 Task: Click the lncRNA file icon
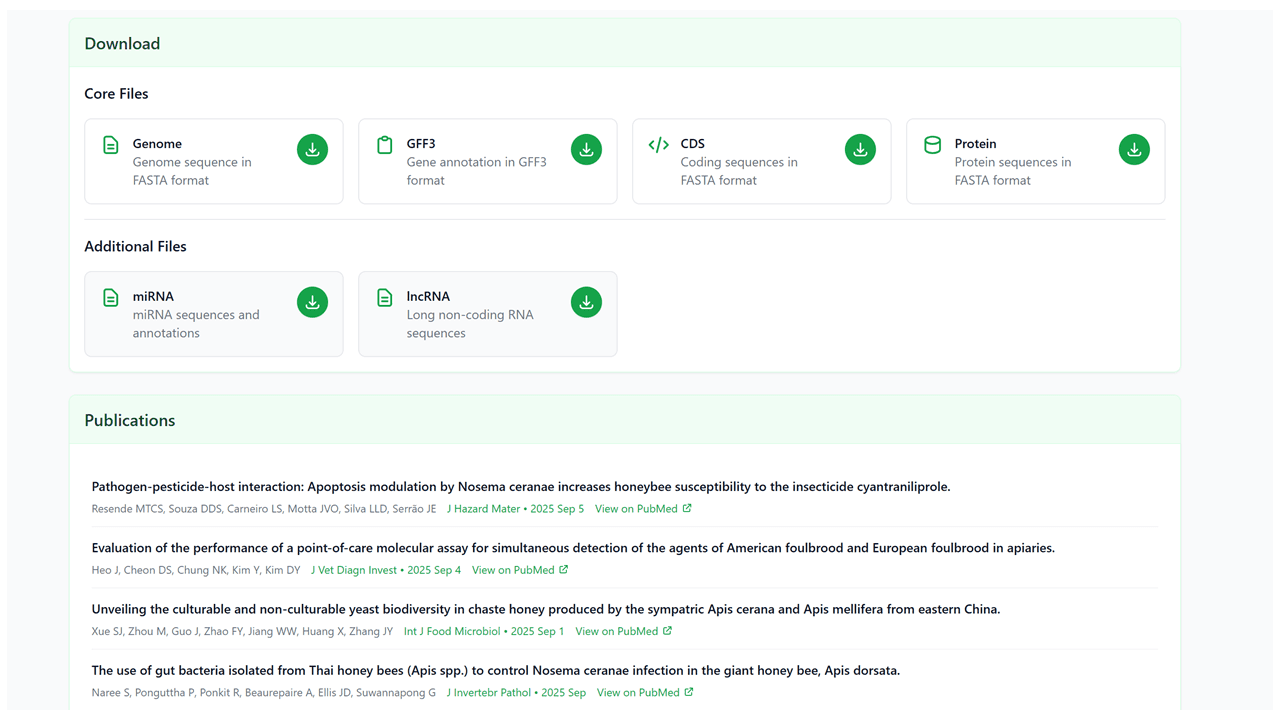(x=385, y=298)
